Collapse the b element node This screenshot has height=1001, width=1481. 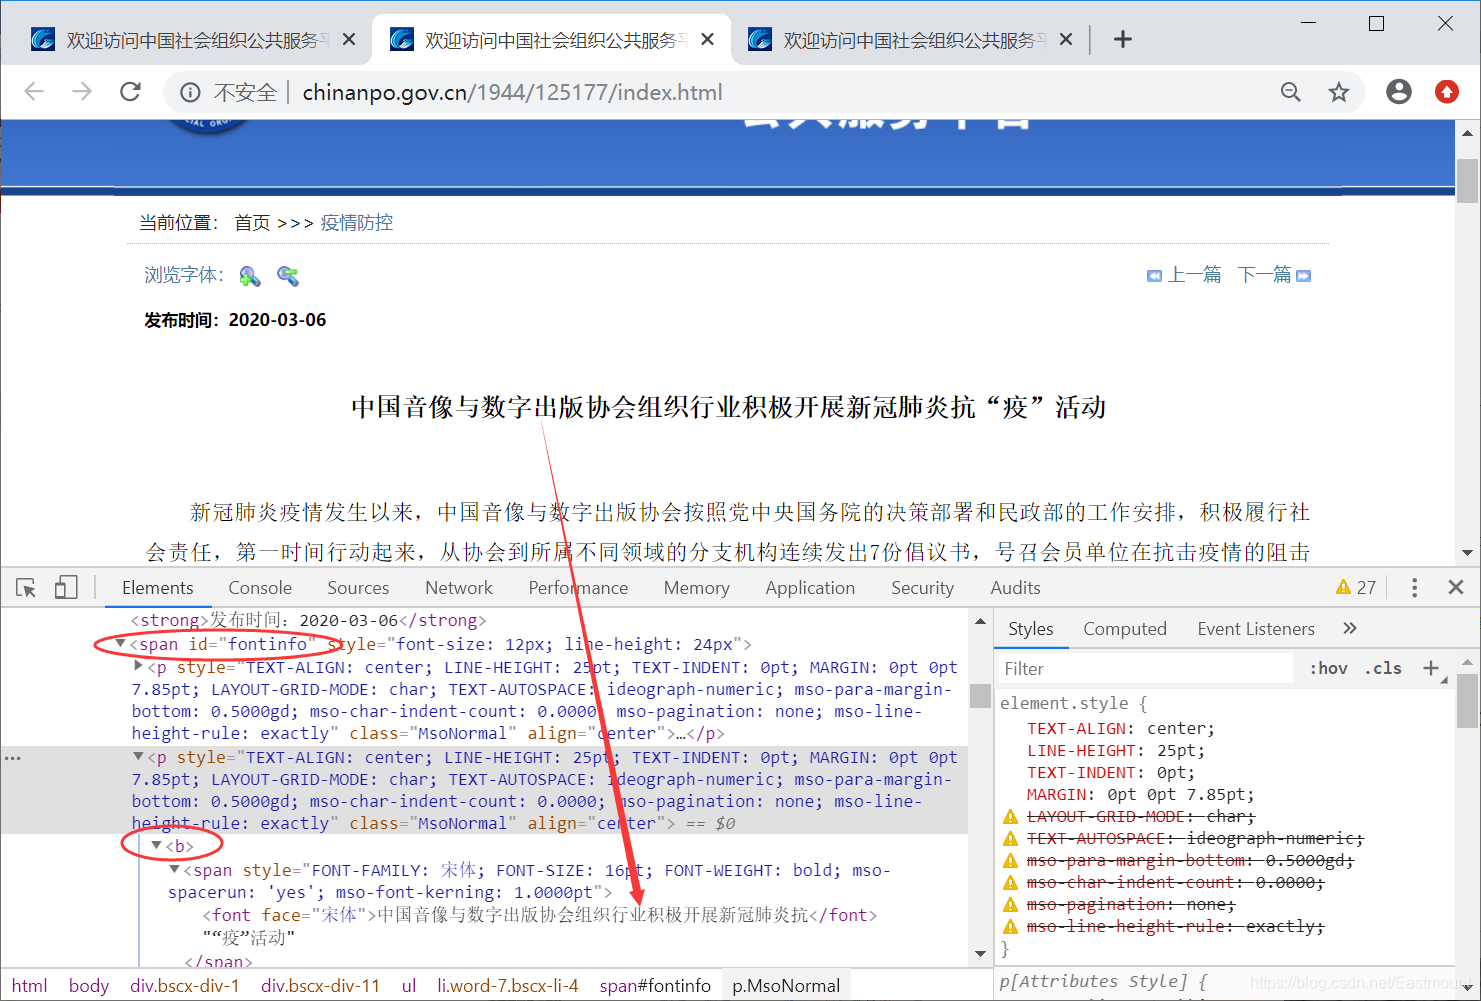[157, 846]
